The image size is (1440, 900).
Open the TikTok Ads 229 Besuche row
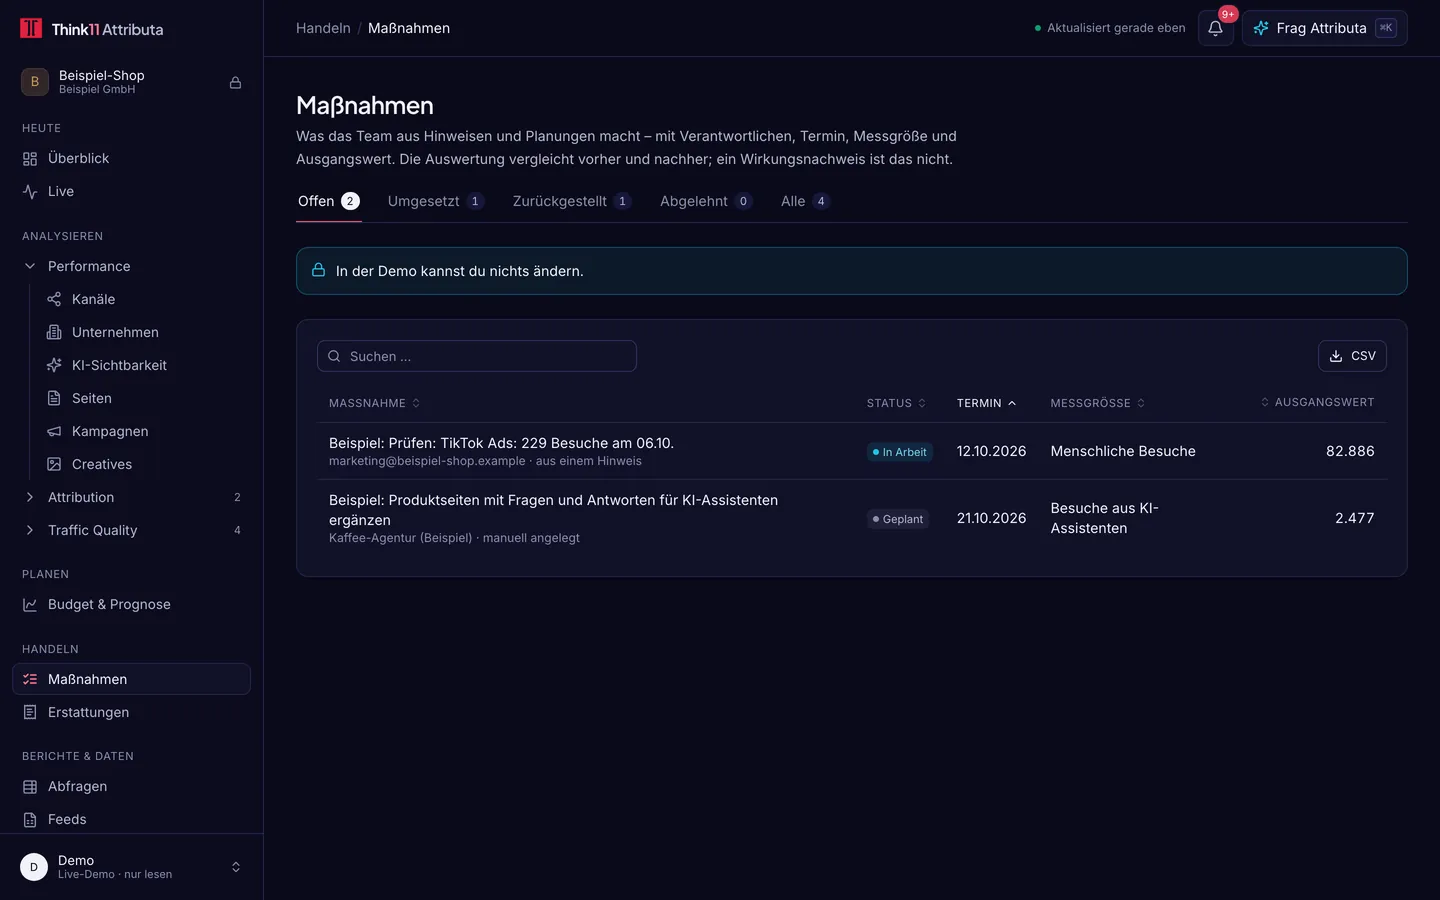pyautogui.click(x=852, y=451)
